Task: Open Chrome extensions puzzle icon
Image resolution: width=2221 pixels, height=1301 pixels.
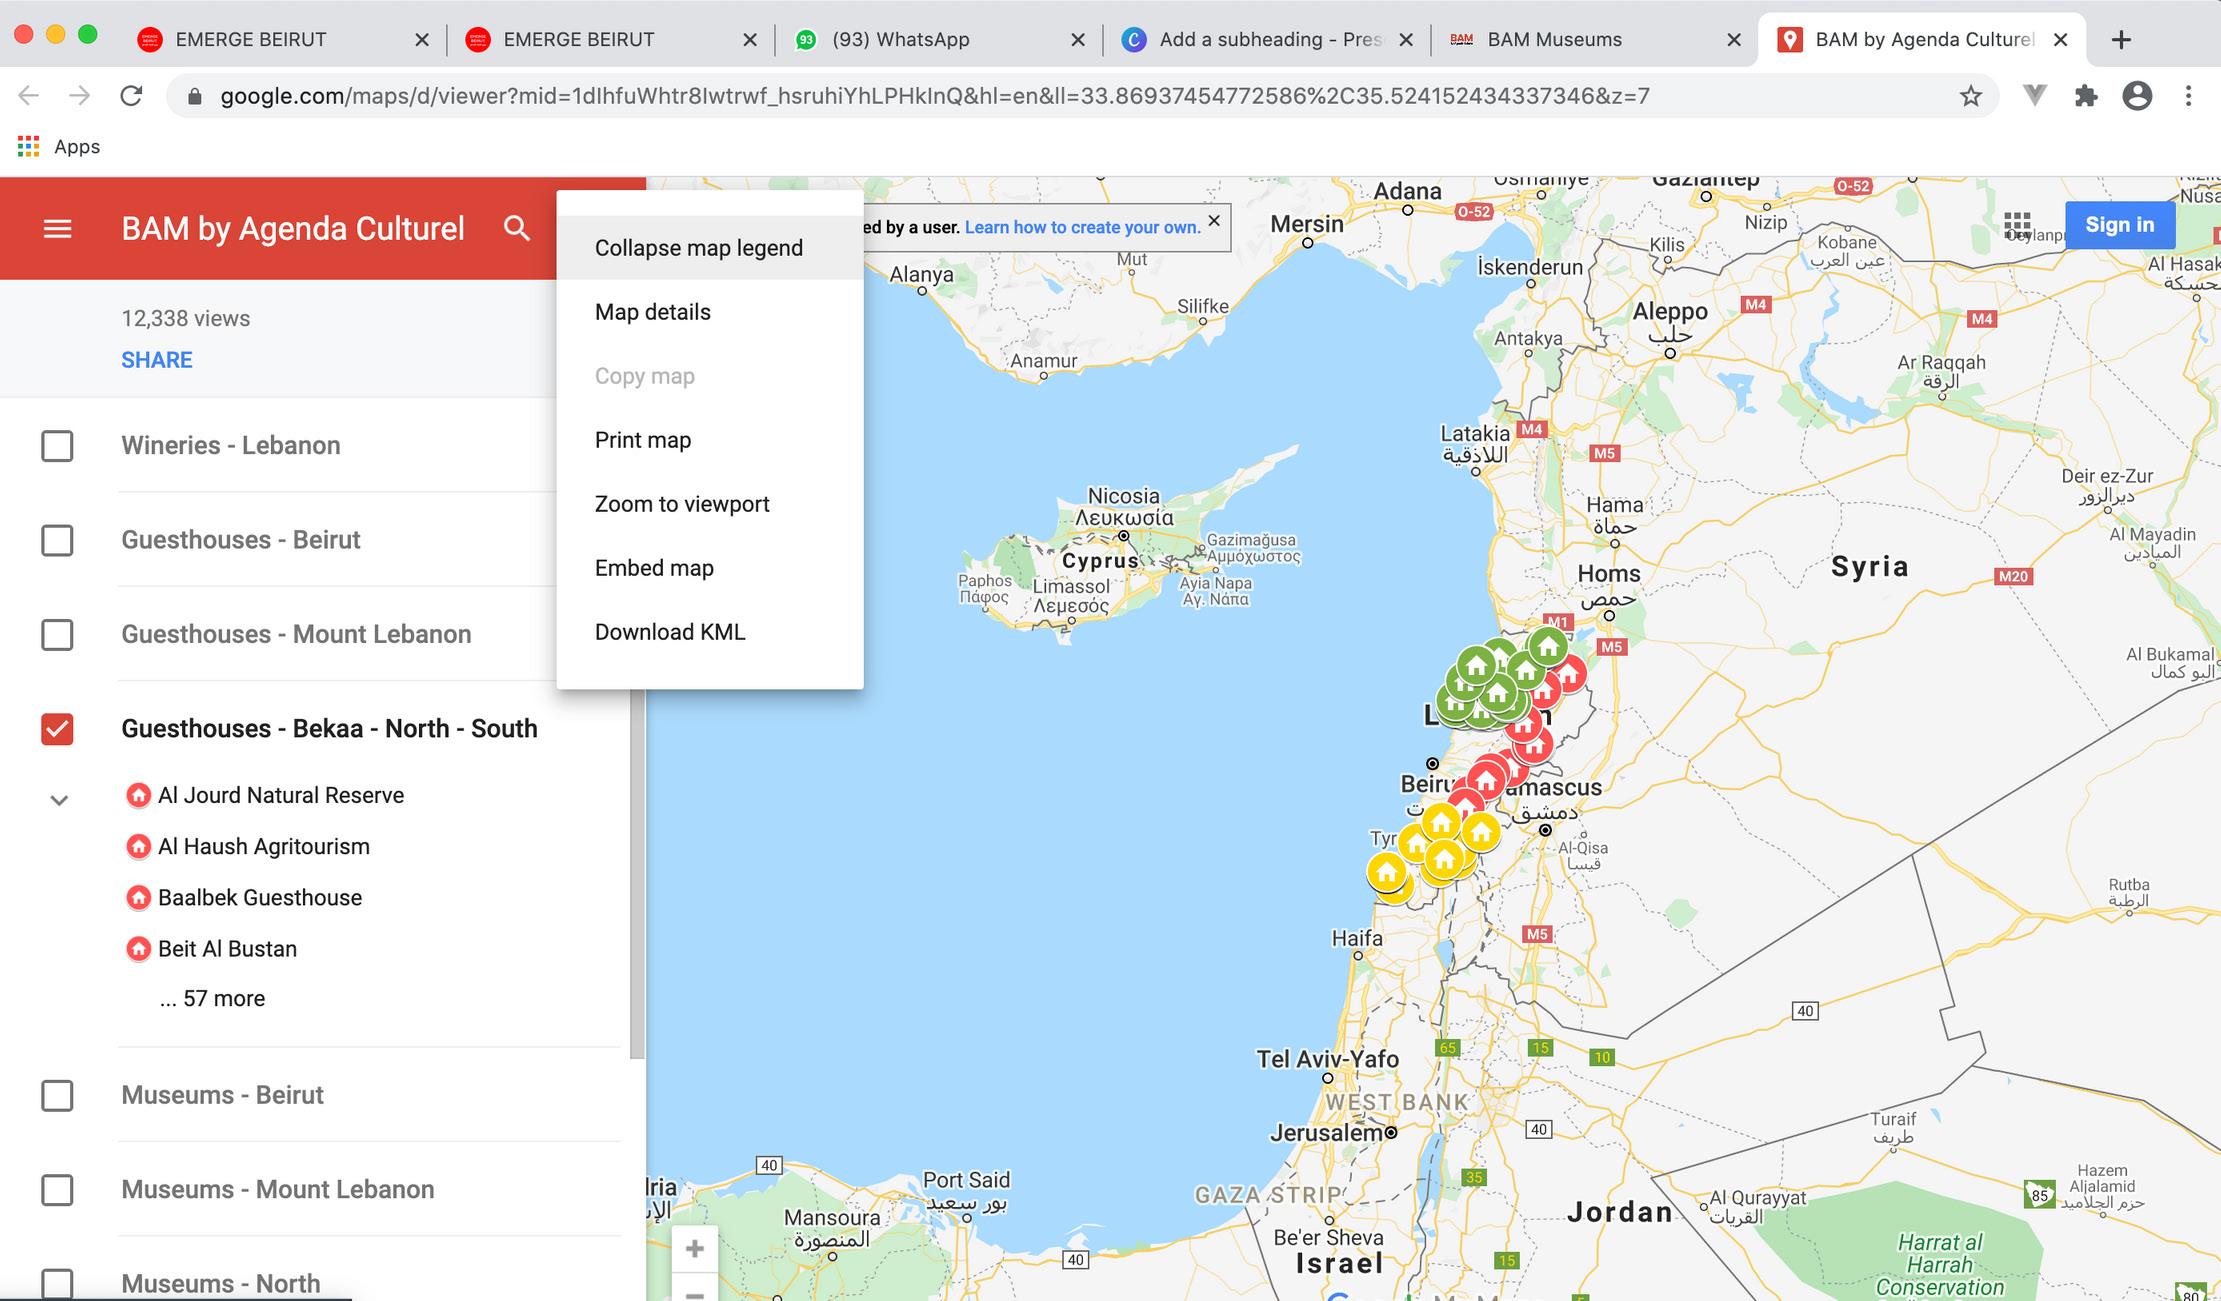Action: point(2086,96)
